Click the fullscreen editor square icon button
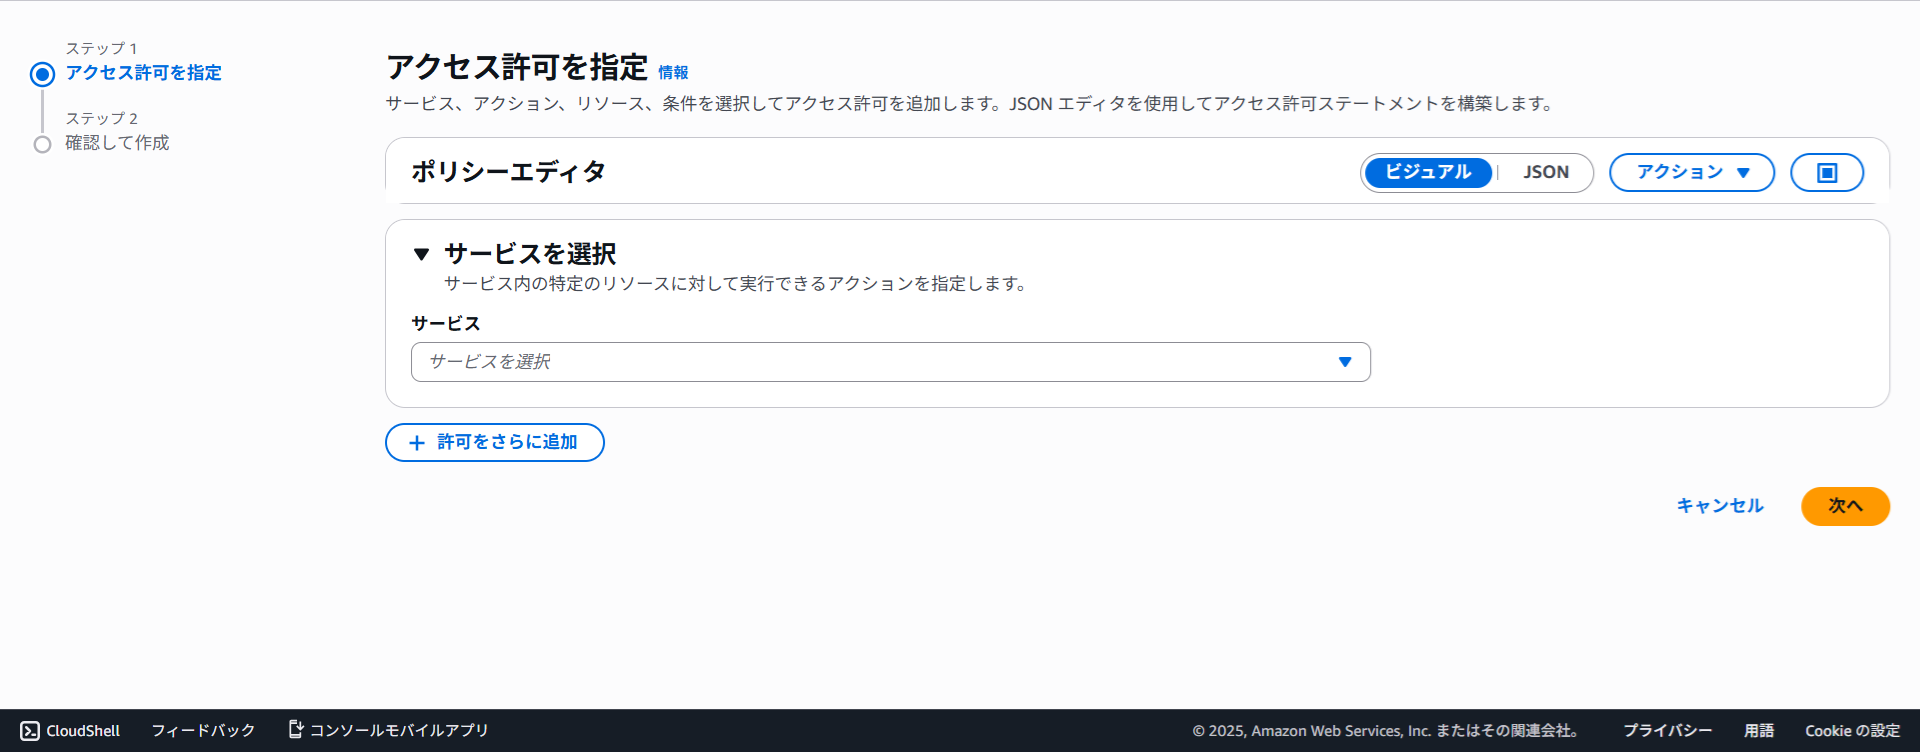 point(1826,173)
